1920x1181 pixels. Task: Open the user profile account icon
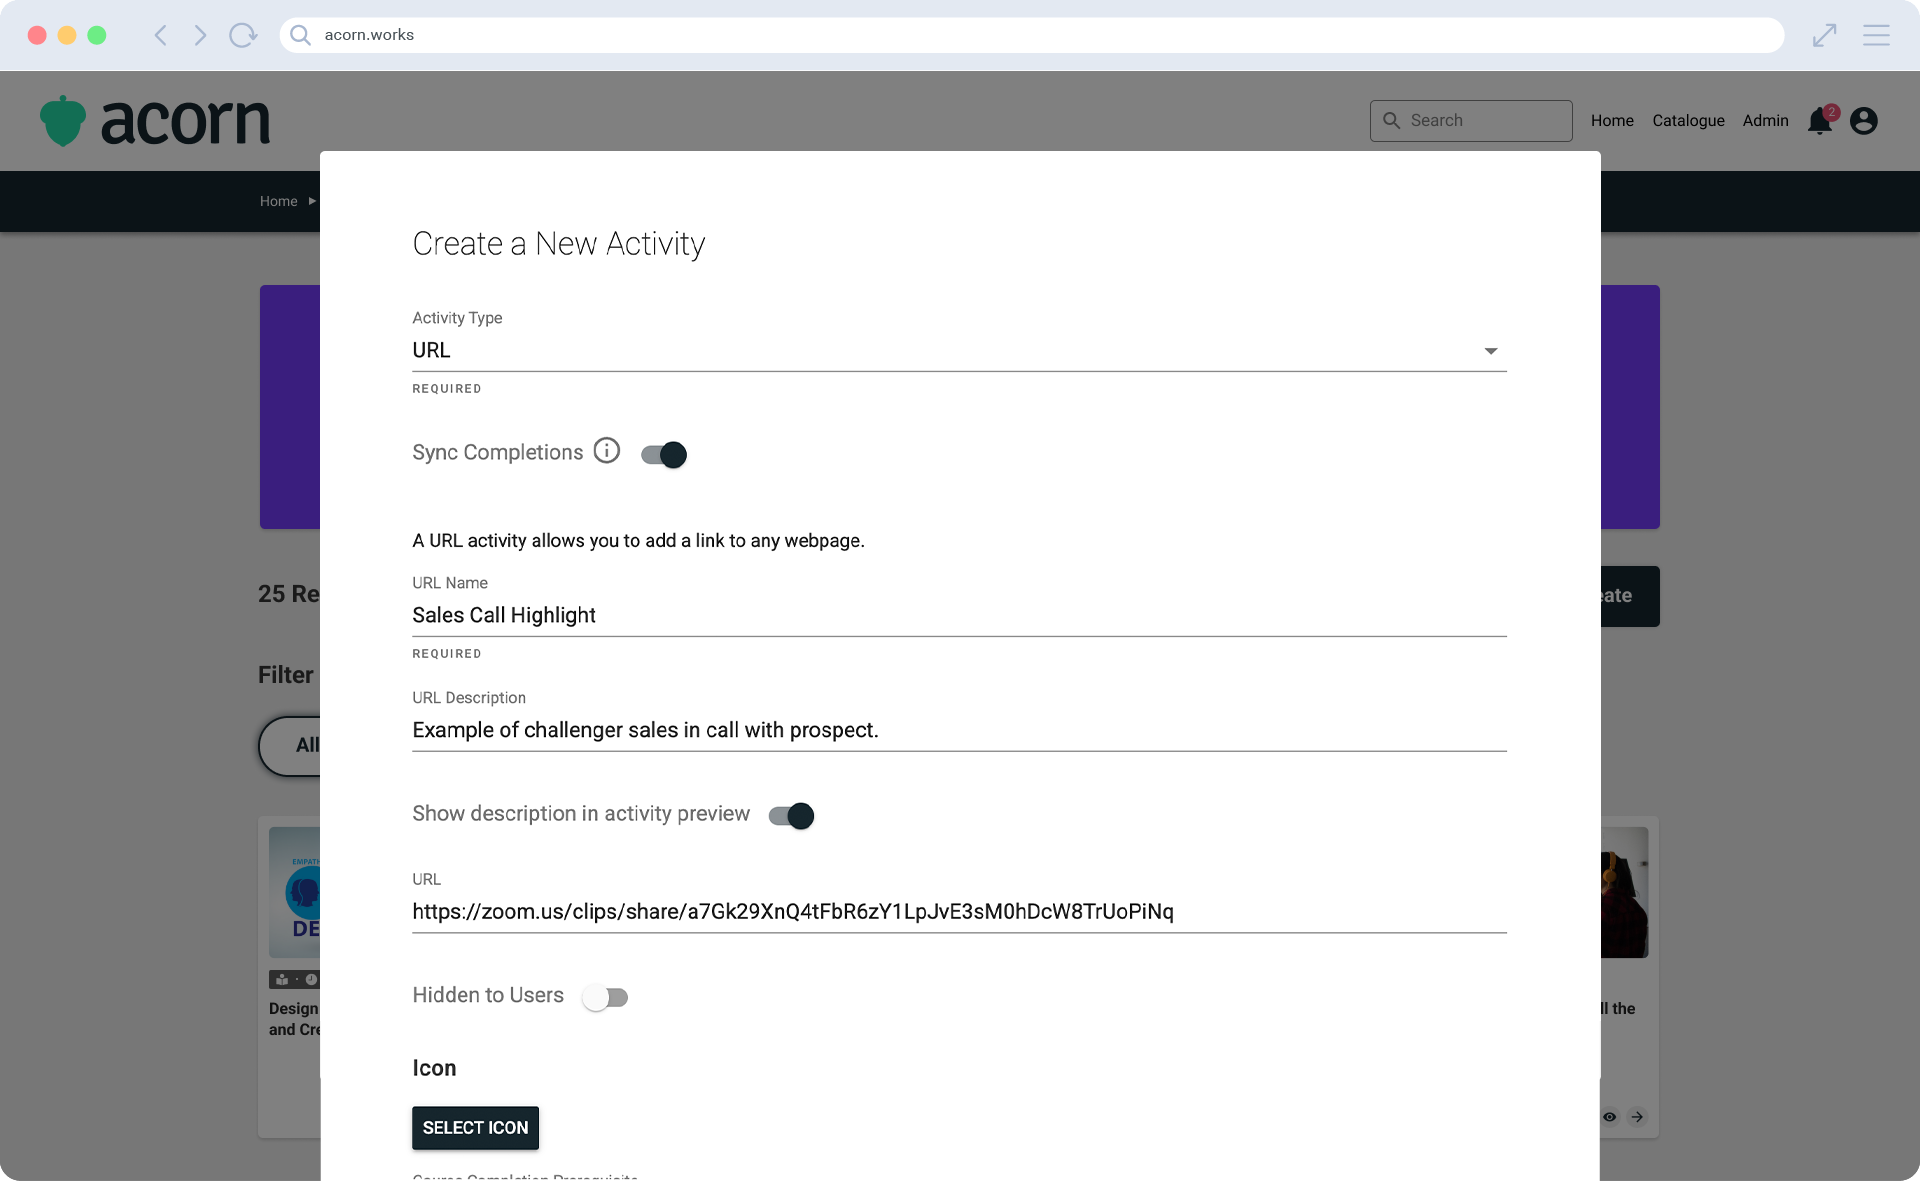pos(1863,121)
